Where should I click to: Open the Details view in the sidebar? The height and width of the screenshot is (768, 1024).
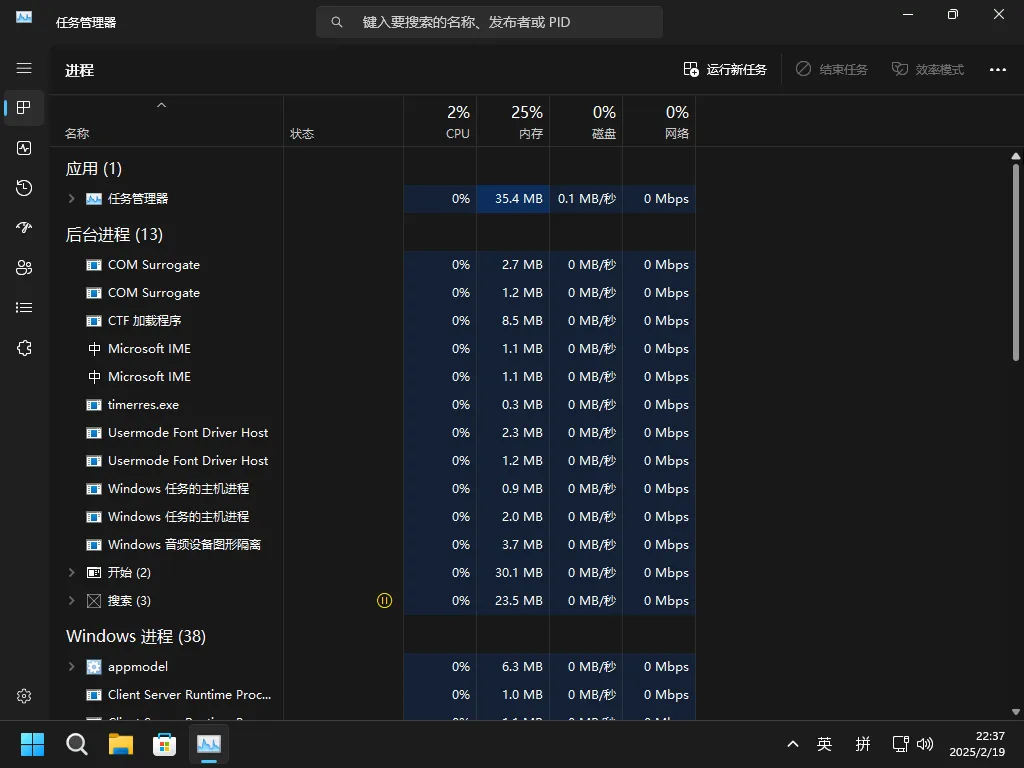click(23, 307)
